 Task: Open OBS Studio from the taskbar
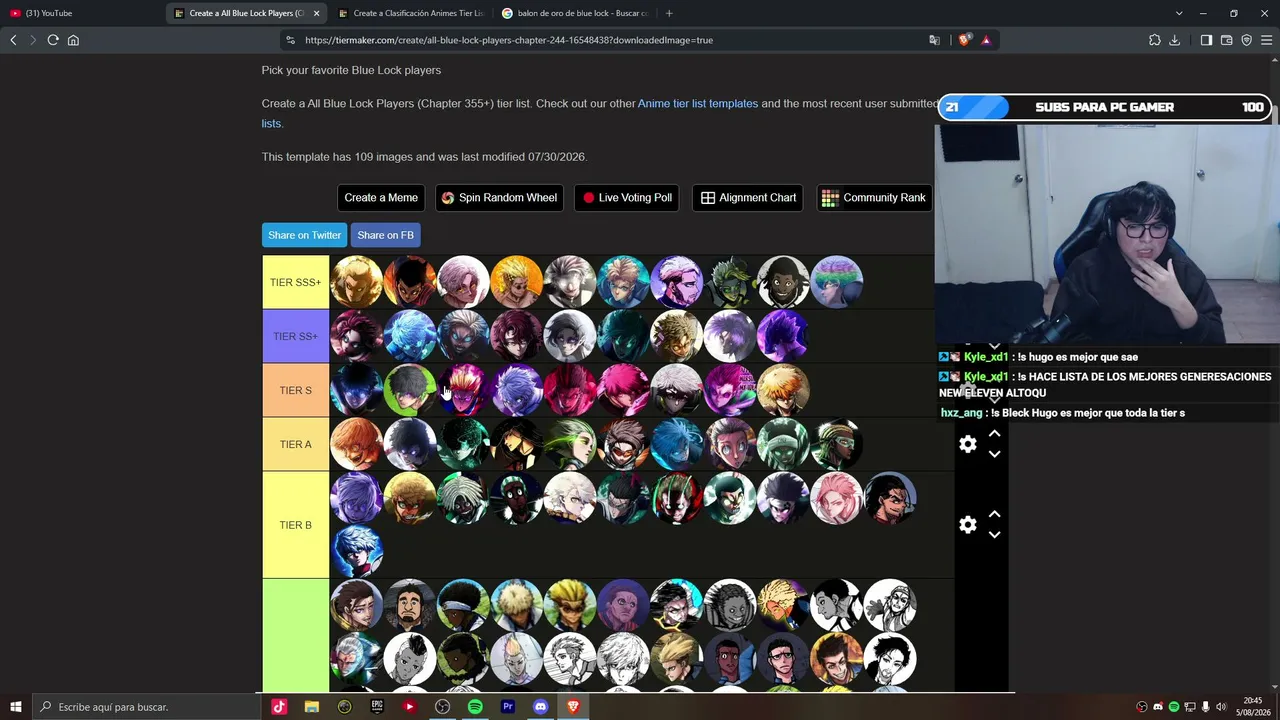(x=442, y=707)
